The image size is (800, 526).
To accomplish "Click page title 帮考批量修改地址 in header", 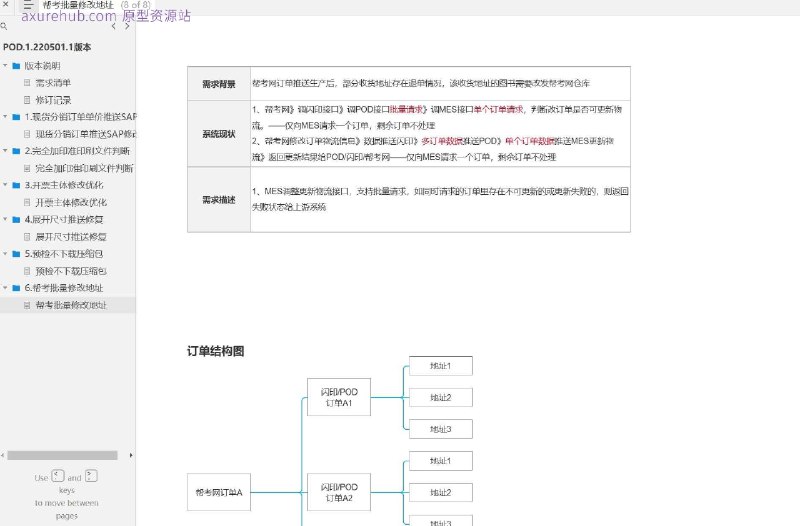I will [78, 5].
